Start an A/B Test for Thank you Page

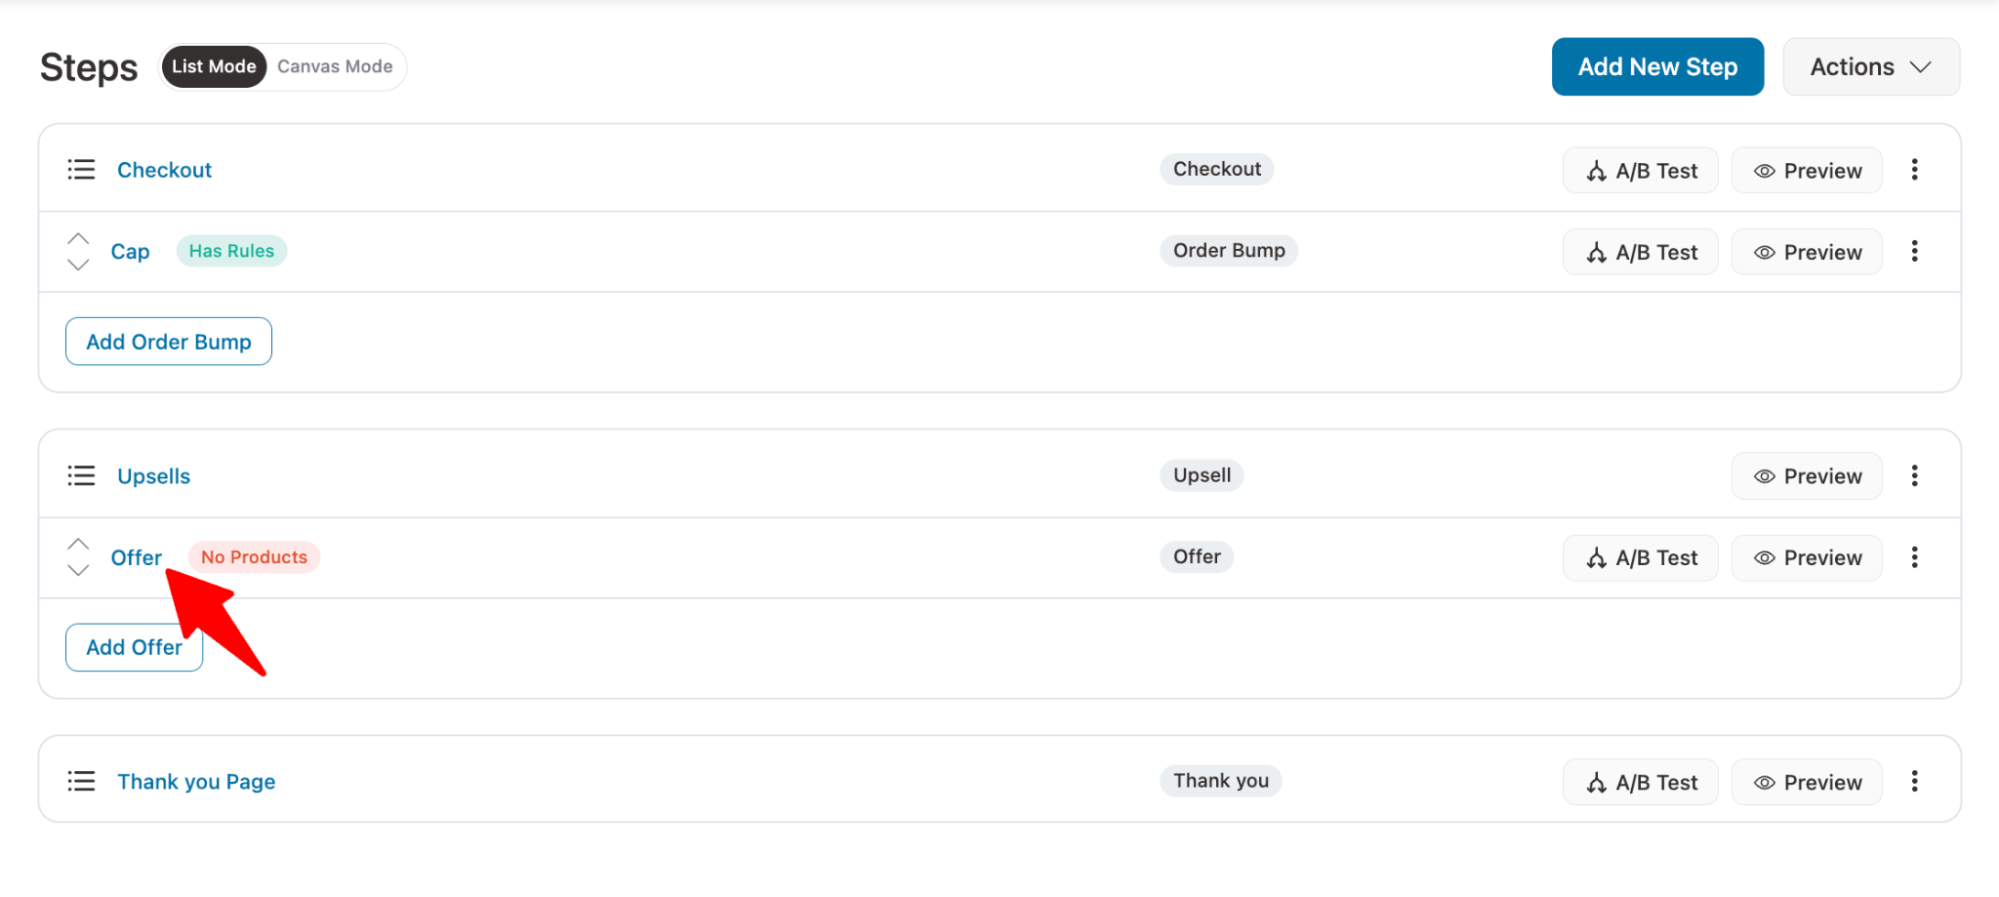point(1640,783)
